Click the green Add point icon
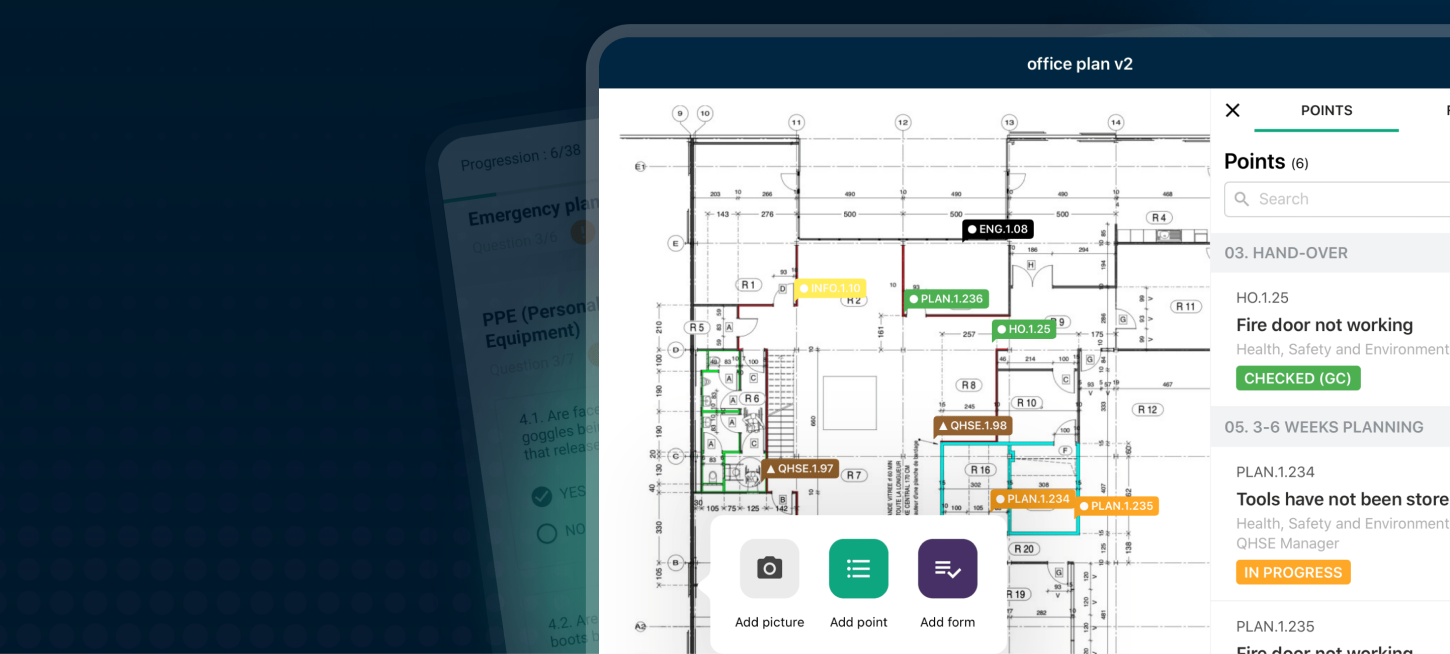Screen dimensions: 1450x654 click(x=858, y=568)
